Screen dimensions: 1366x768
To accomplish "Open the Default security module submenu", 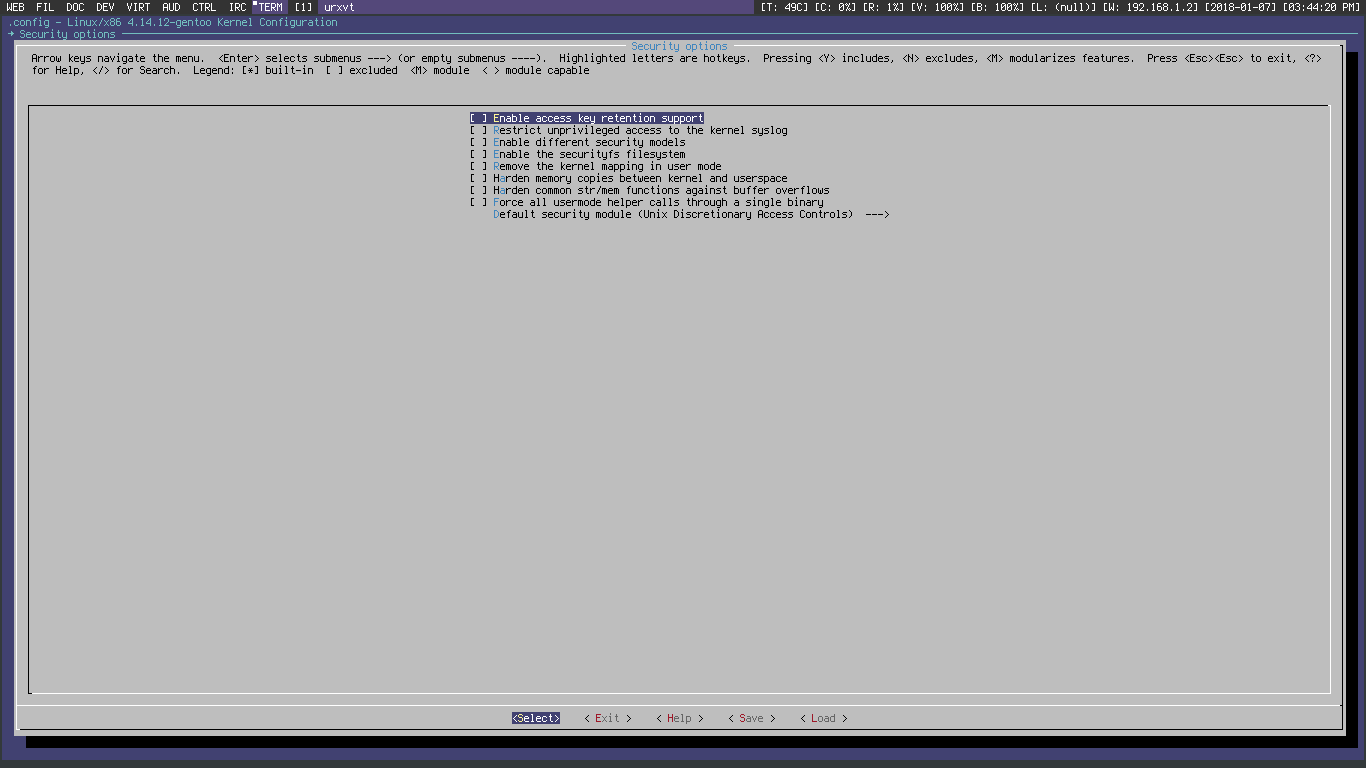I will [x=691, y=214].
